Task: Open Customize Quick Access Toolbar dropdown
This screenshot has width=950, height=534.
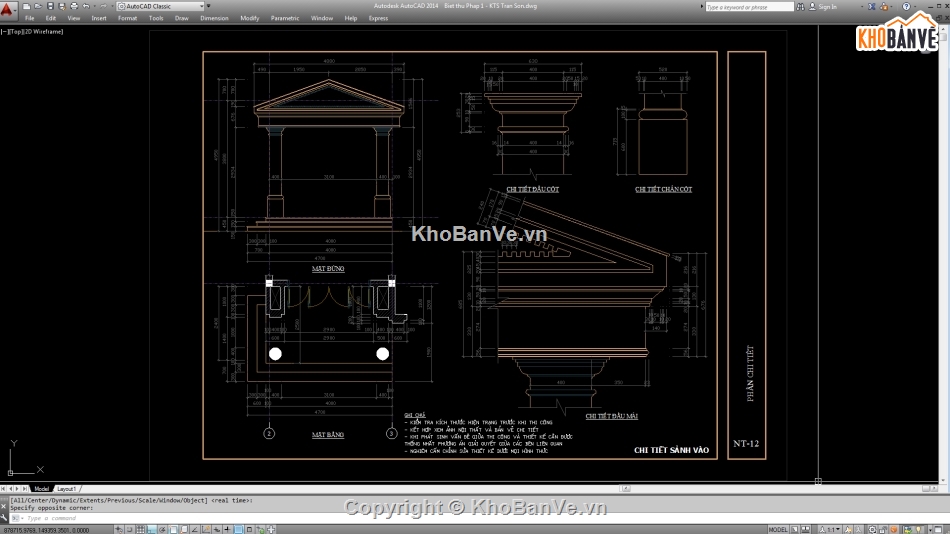Action: pos(208,6)
